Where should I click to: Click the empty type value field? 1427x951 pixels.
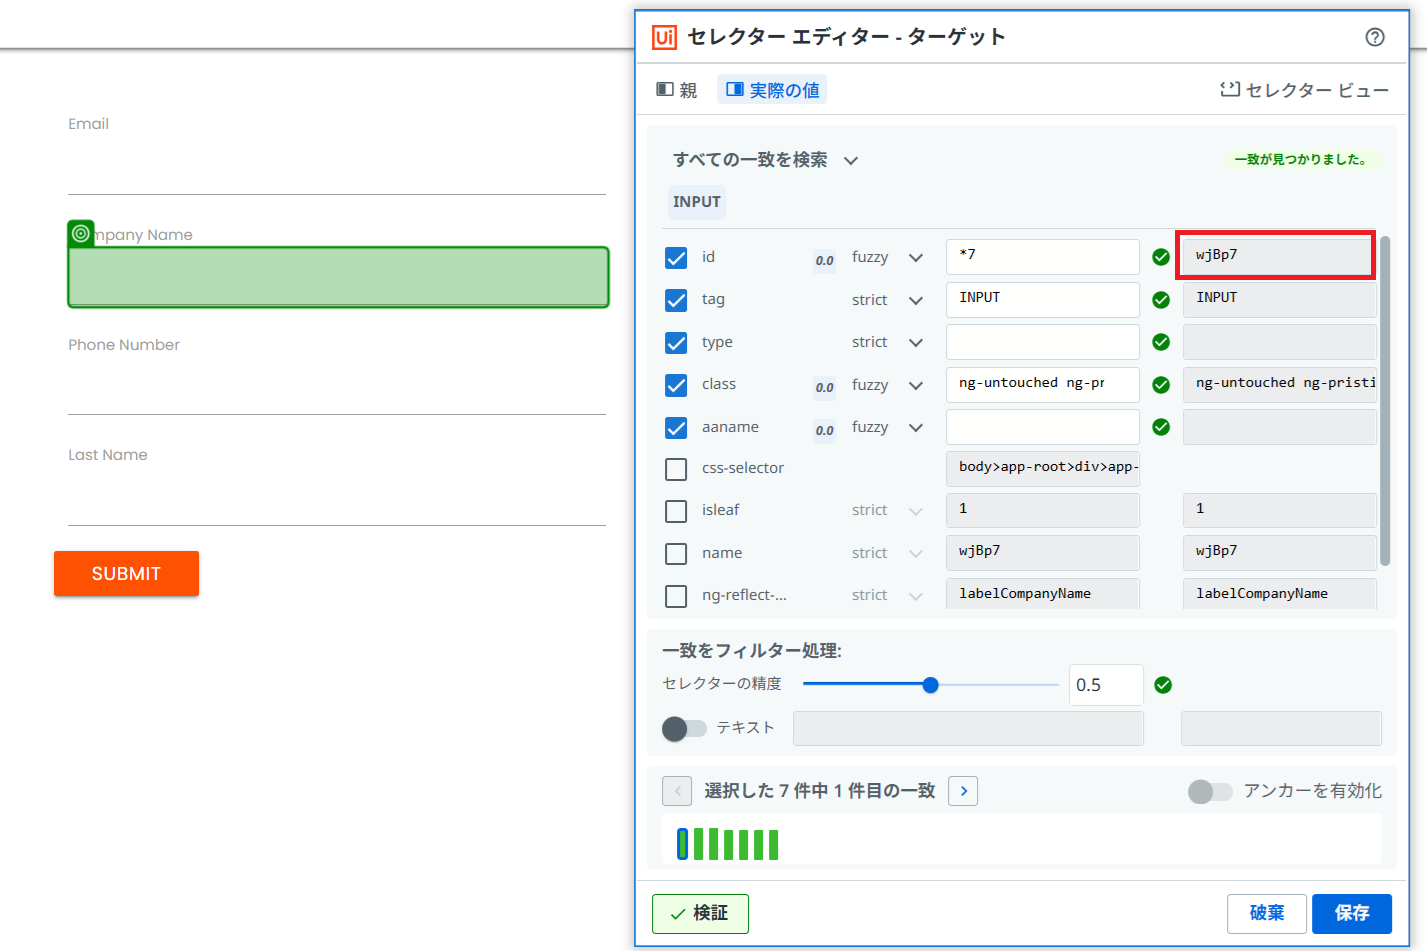click(x=1043, y=342)
